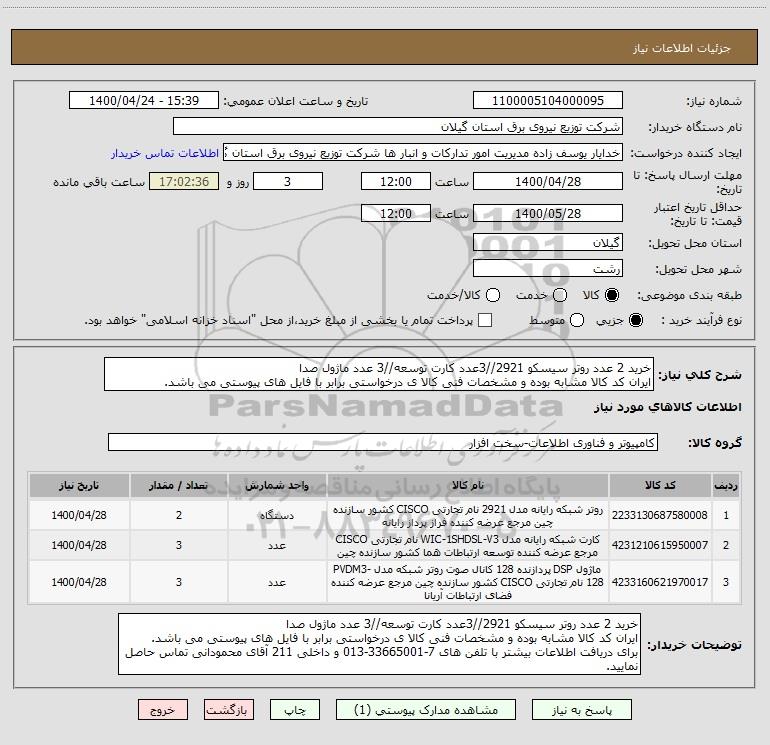
Task: Click the شرح کلی نیاز description box
Action: pyautogui.click(x=379, y=375)
